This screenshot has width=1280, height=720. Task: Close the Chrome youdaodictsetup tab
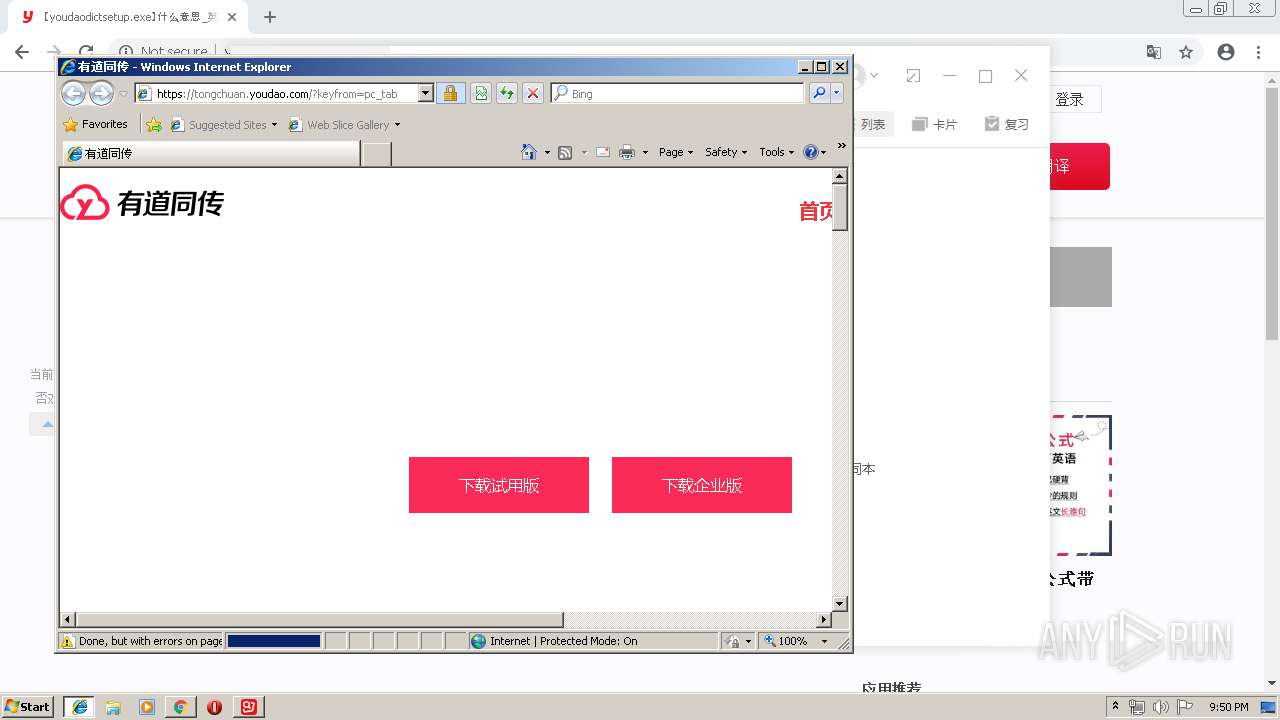[232, 17]
